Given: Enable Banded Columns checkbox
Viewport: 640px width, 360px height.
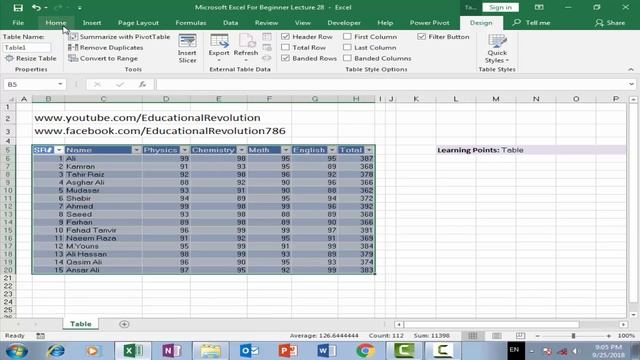Looking at the screenshot, I should coord(347,58).
